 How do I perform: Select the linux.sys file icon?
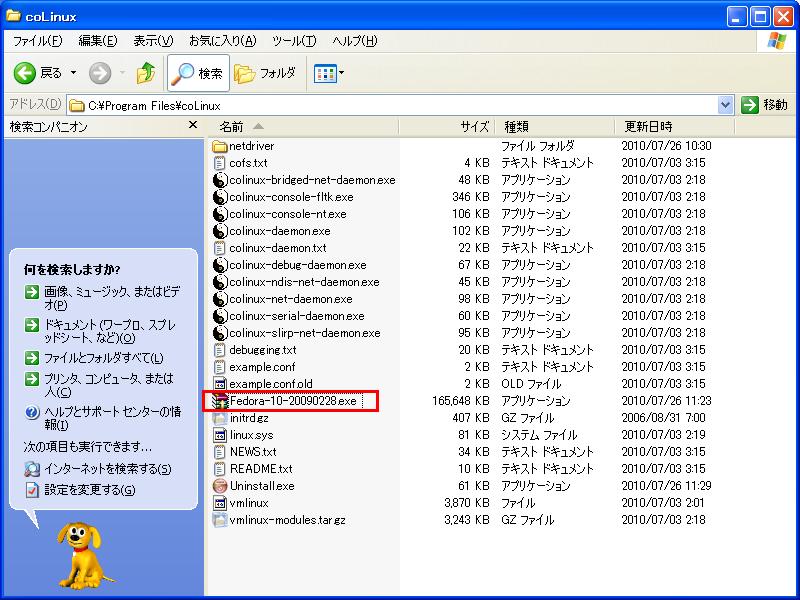(x=220, y=435)
